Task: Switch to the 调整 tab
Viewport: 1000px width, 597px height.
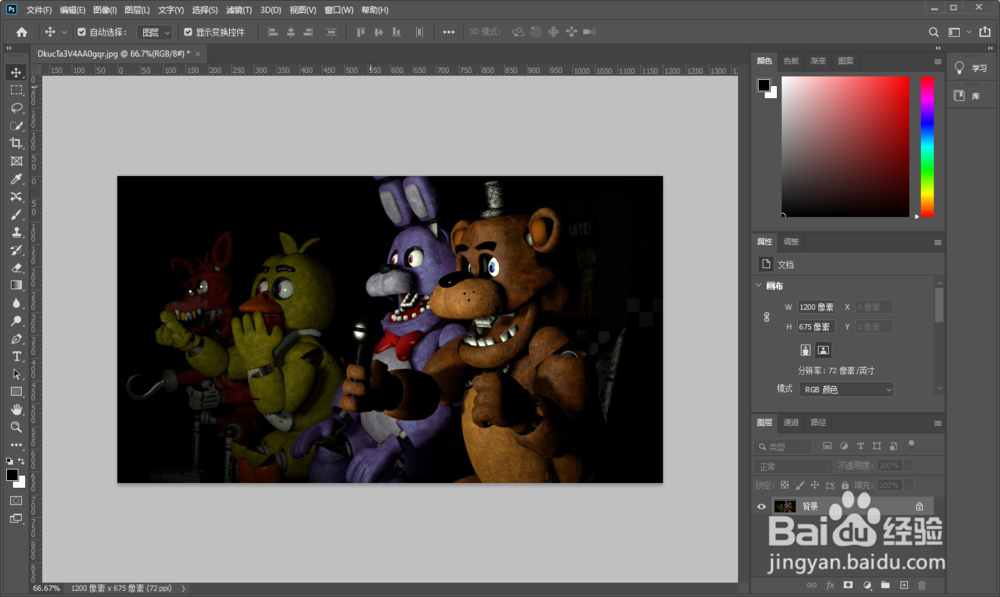Action: click(x=791, y=242)
